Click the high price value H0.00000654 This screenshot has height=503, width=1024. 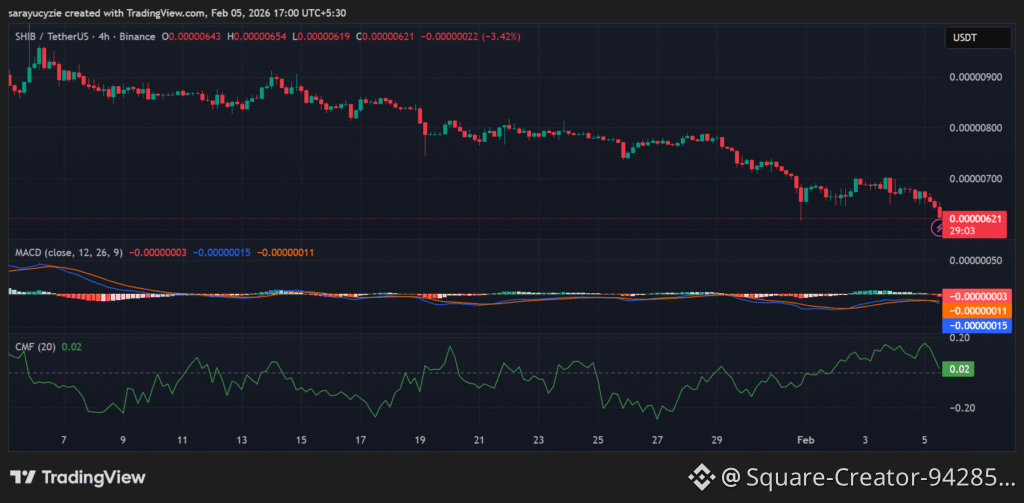point(257,37)
